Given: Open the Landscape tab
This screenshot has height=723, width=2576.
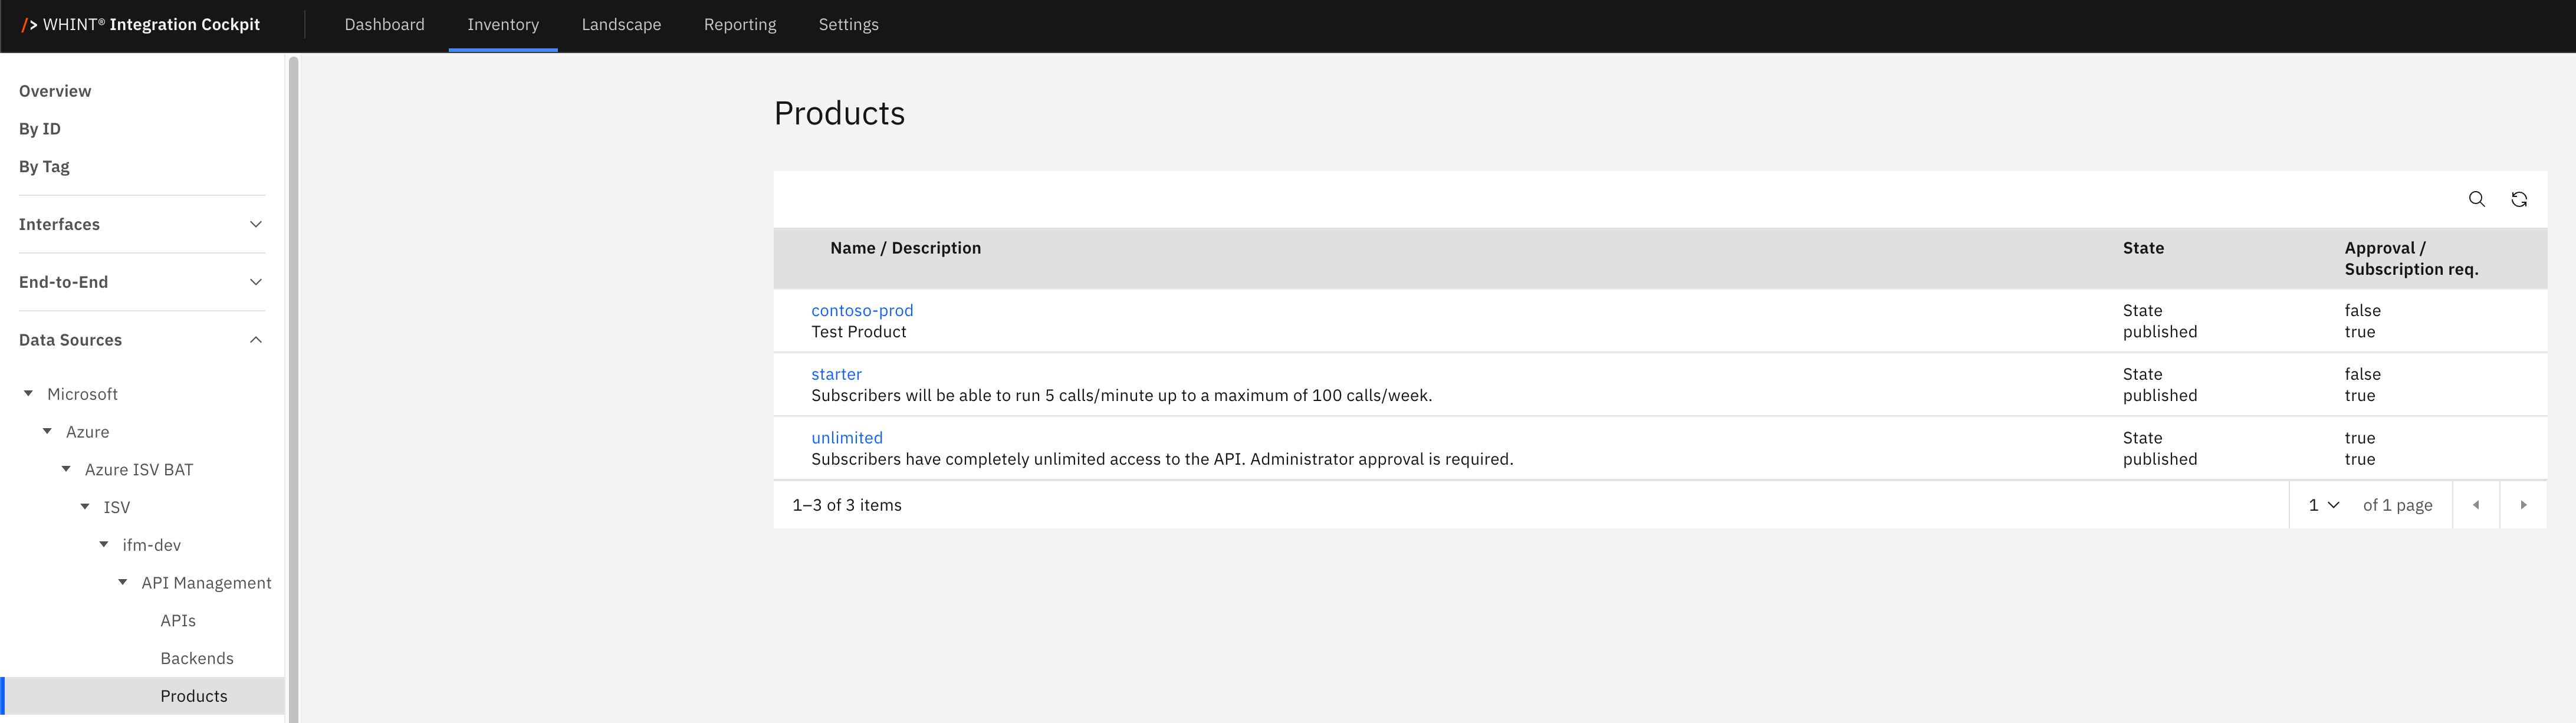Looking at the screenshot, I should click(621, 25).
